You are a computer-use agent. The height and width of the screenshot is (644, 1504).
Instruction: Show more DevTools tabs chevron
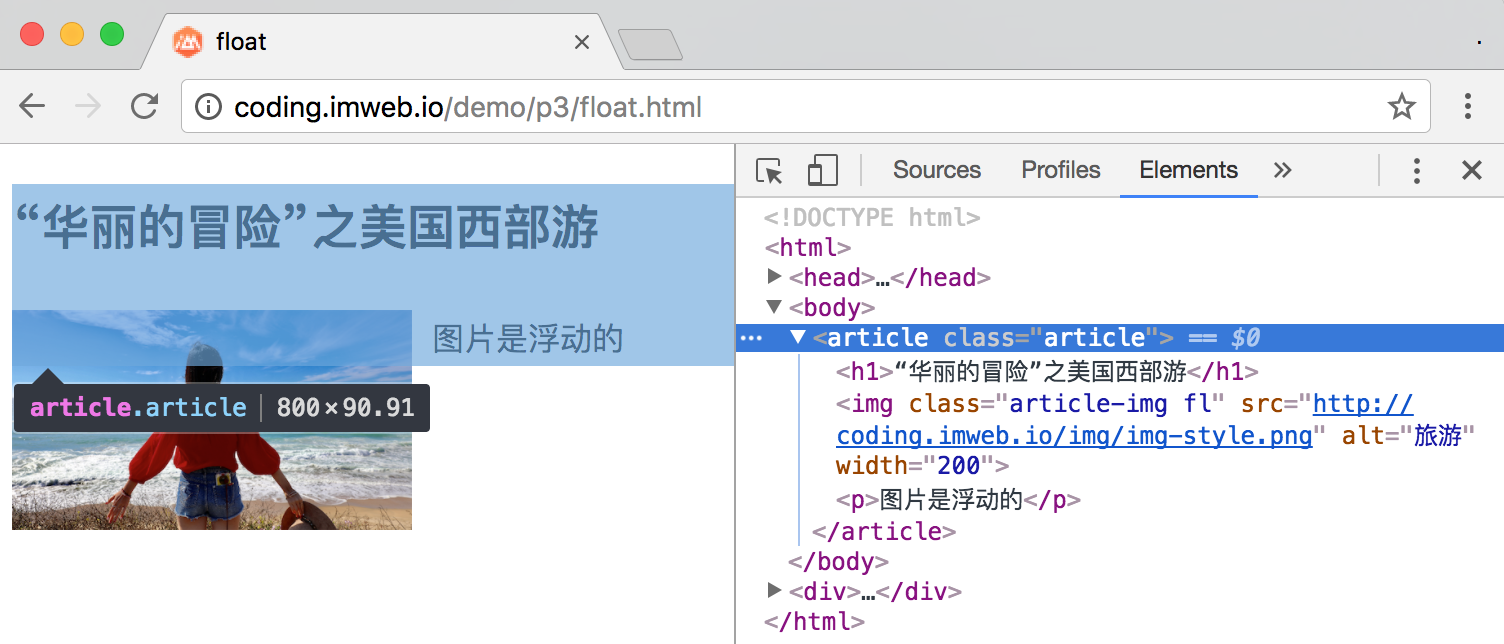click(x=1282, y=170)
